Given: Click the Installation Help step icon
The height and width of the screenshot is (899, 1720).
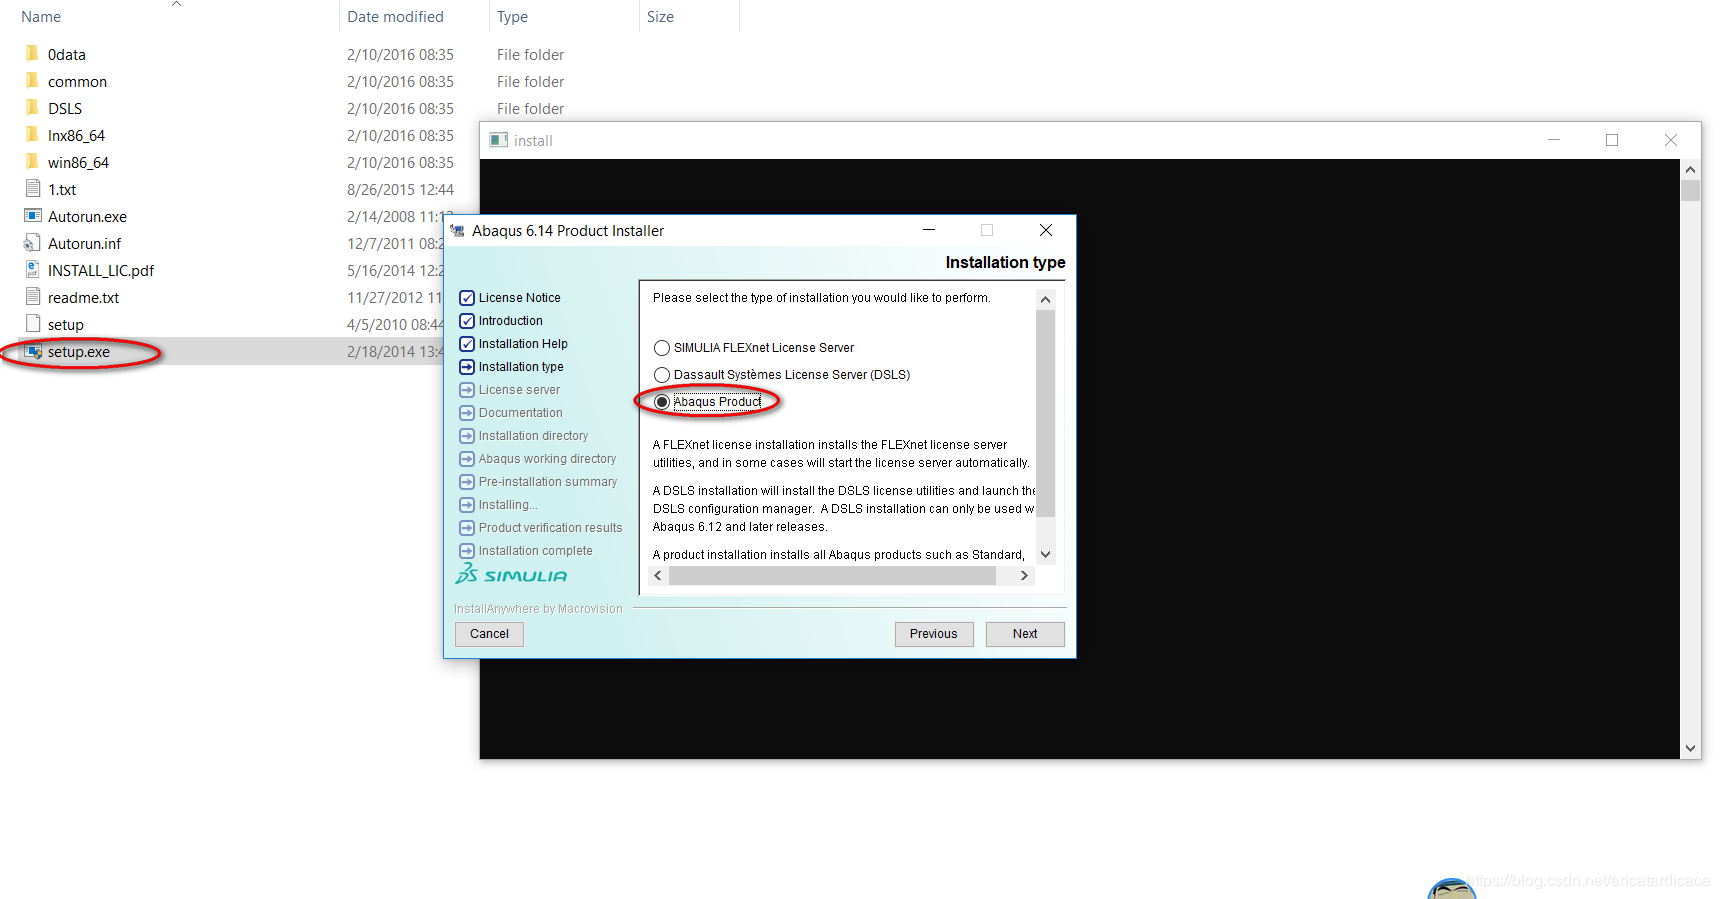Looking at the screenshot, I should tap(467, 344).
